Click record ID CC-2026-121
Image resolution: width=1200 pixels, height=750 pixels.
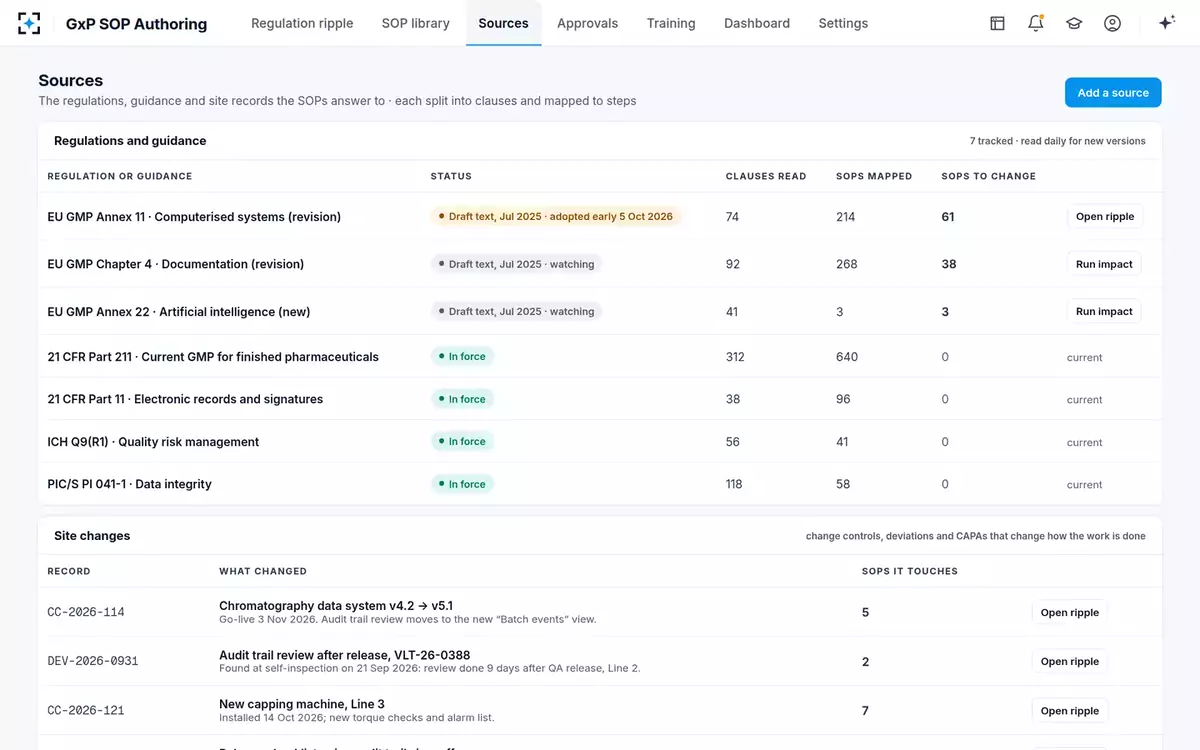(86, 710)
